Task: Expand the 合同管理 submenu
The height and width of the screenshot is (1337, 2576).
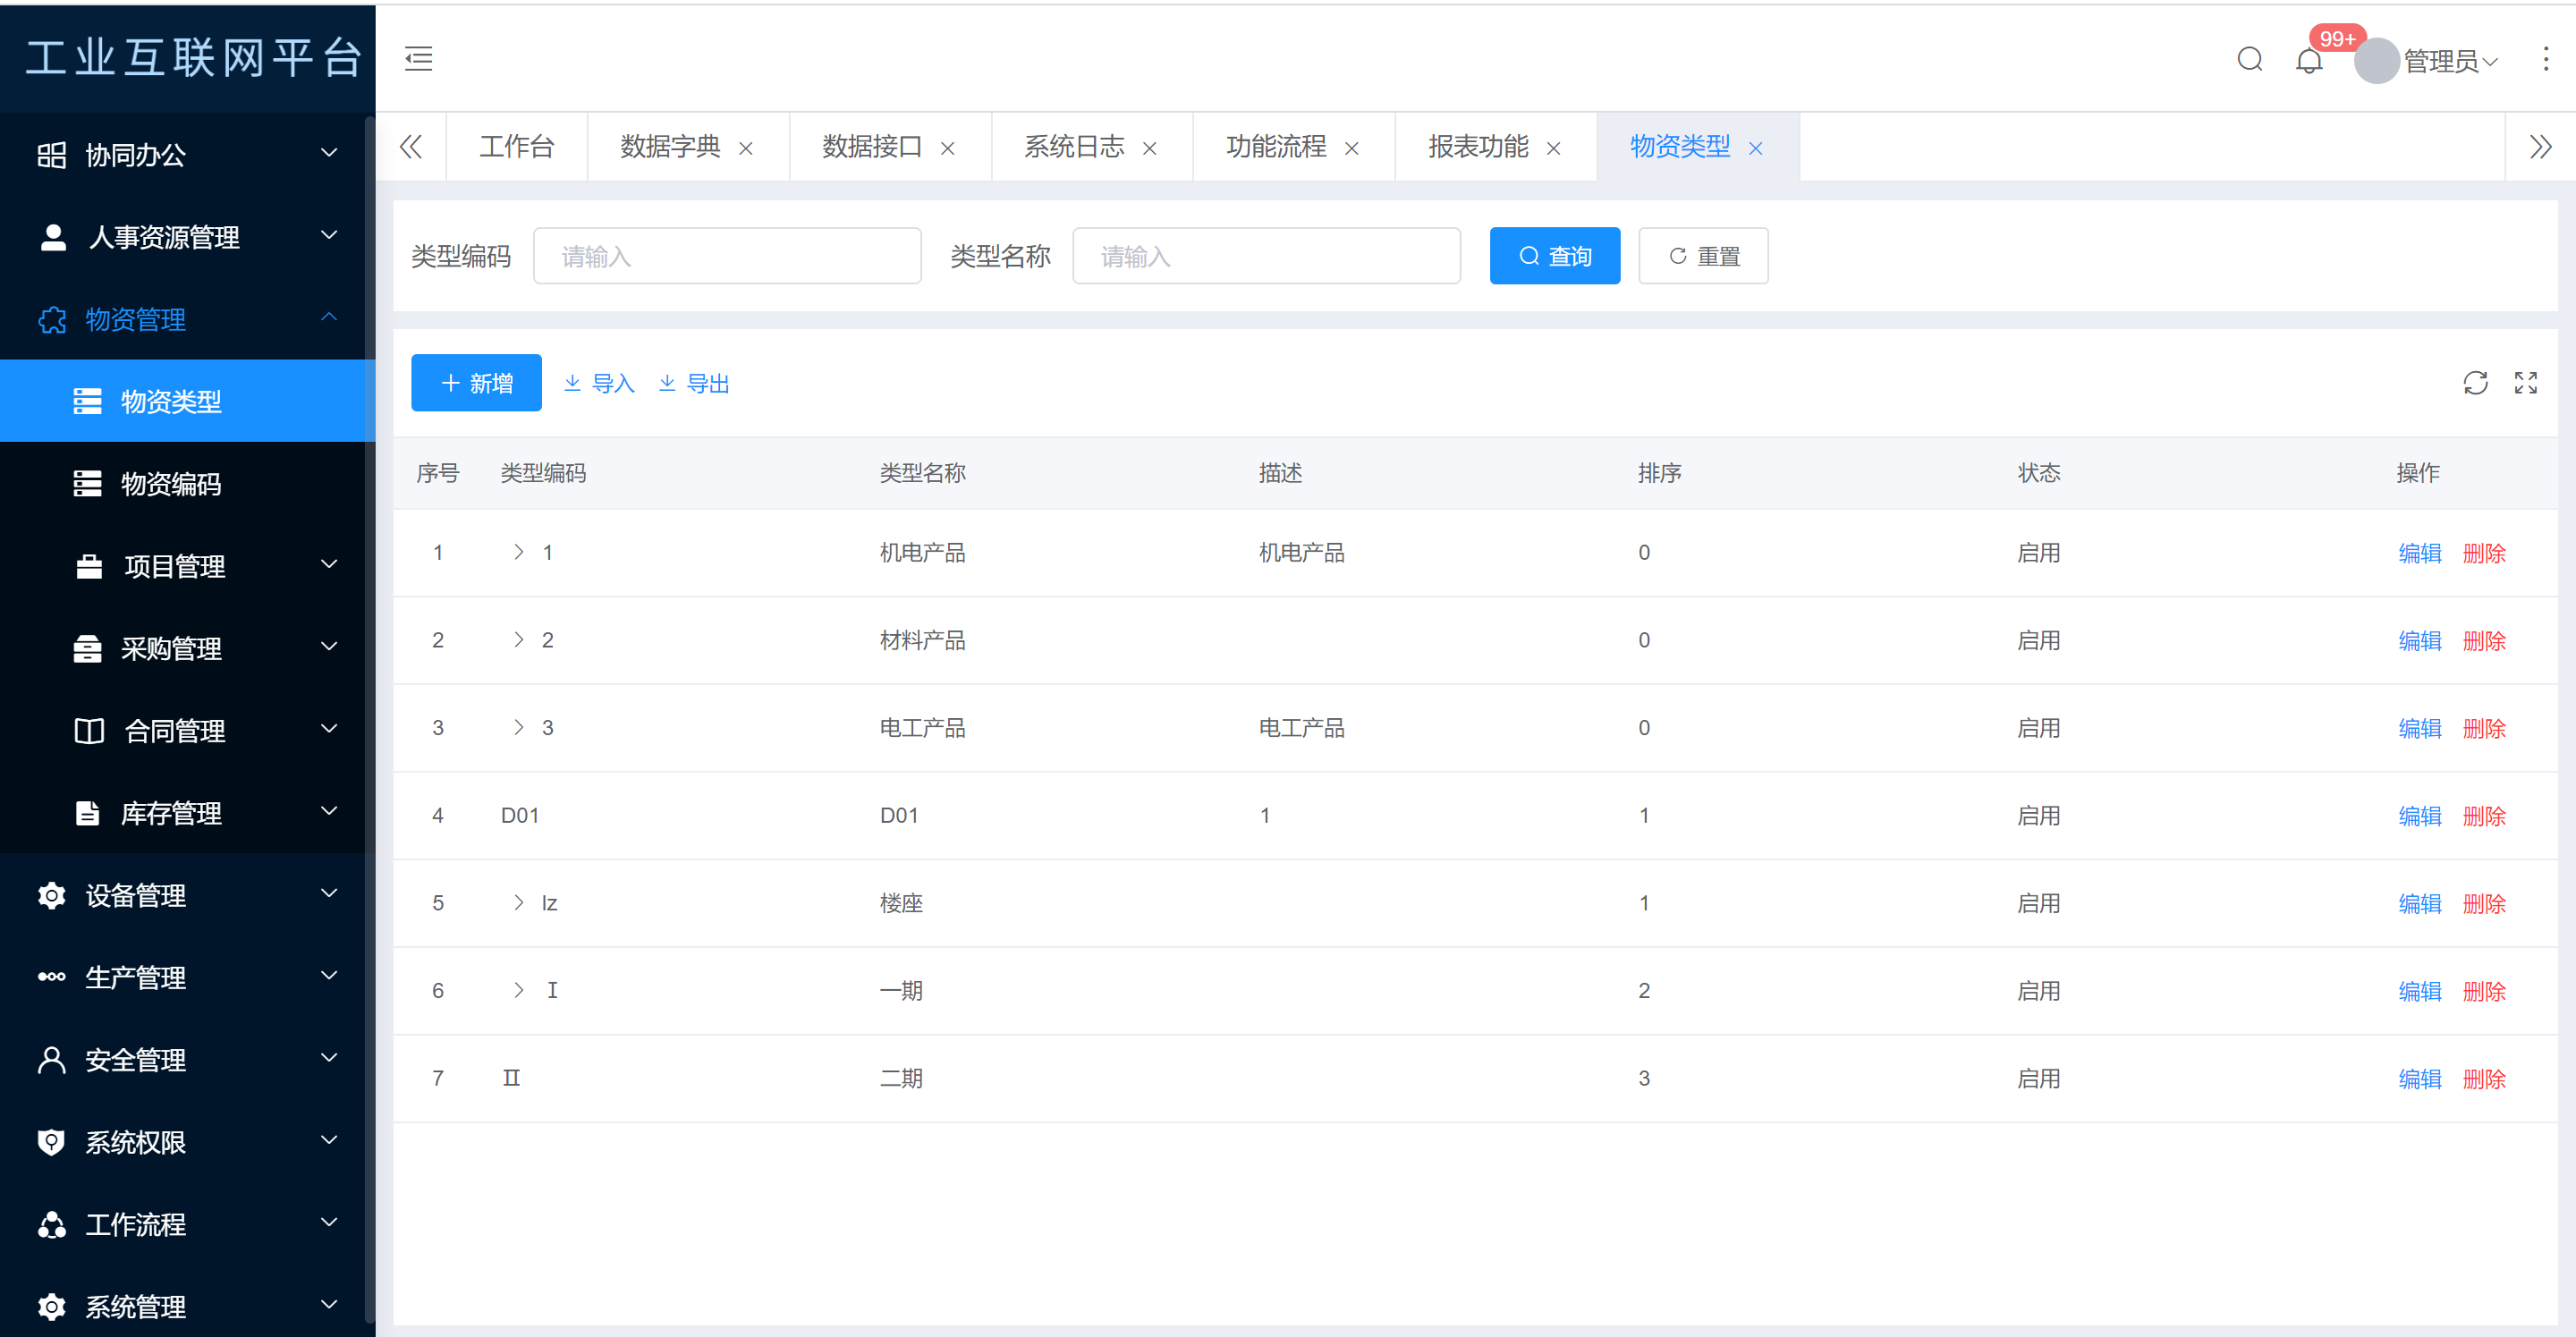Action: pyautogui.click(x=329, y=729)
